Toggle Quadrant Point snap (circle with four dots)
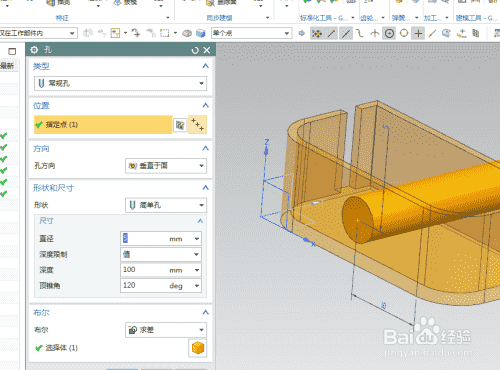 (x=404, y=33)
